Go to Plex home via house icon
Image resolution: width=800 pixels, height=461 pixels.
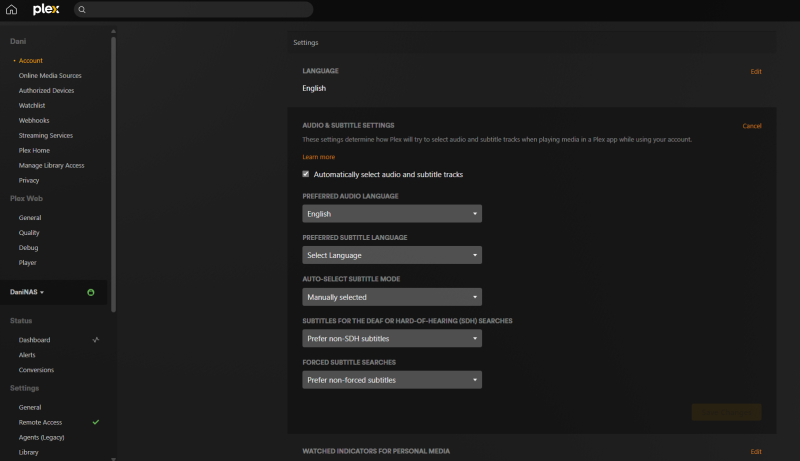(11, 10)
